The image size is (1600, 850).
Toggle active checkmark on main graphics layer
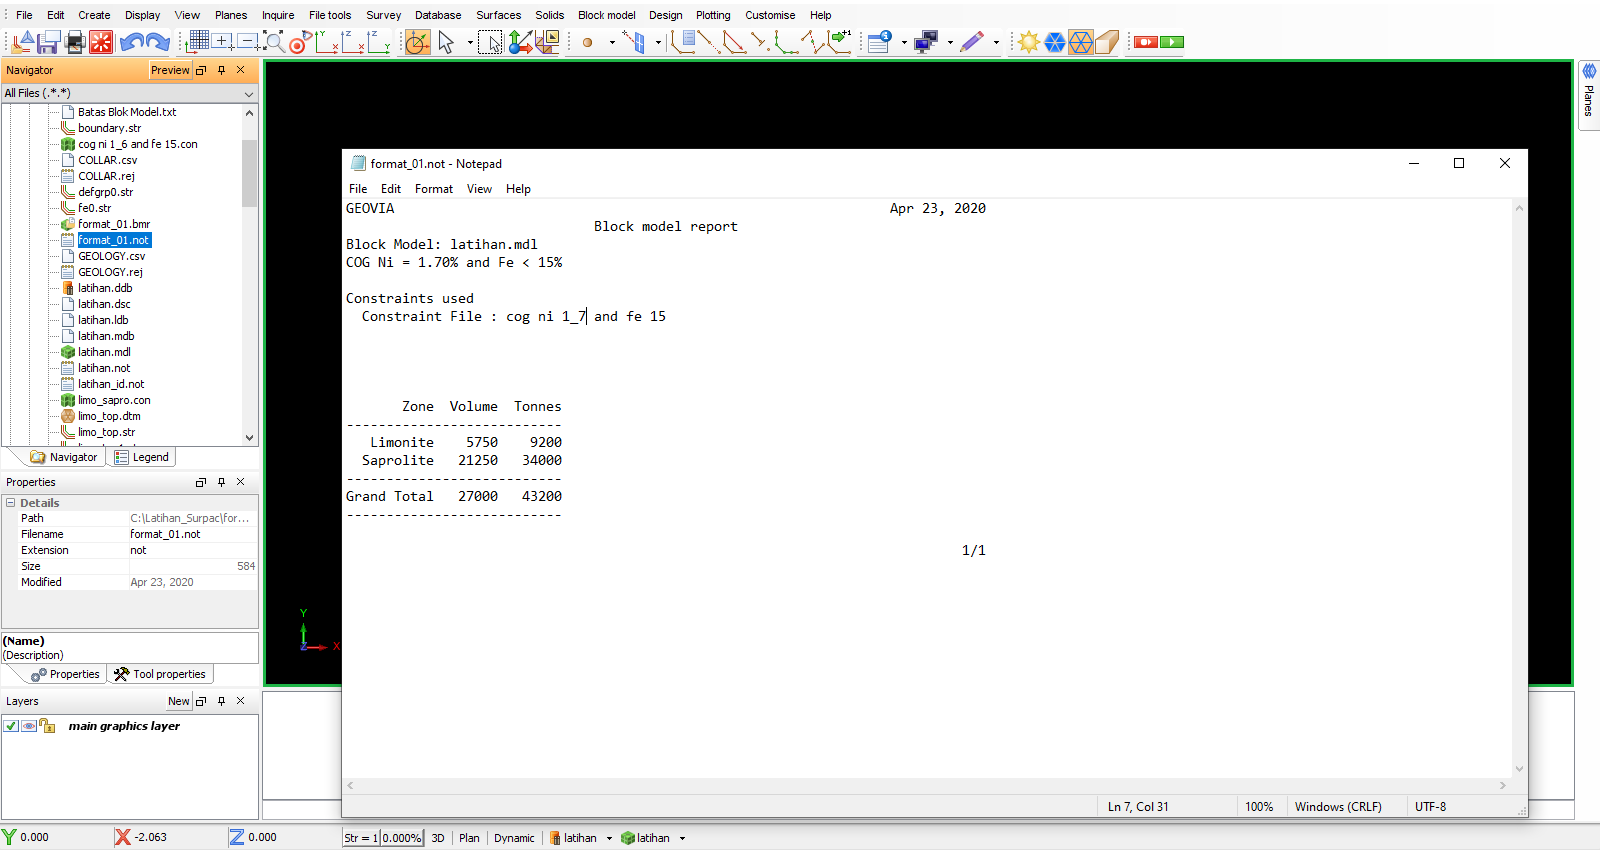(x=11, y=726)
